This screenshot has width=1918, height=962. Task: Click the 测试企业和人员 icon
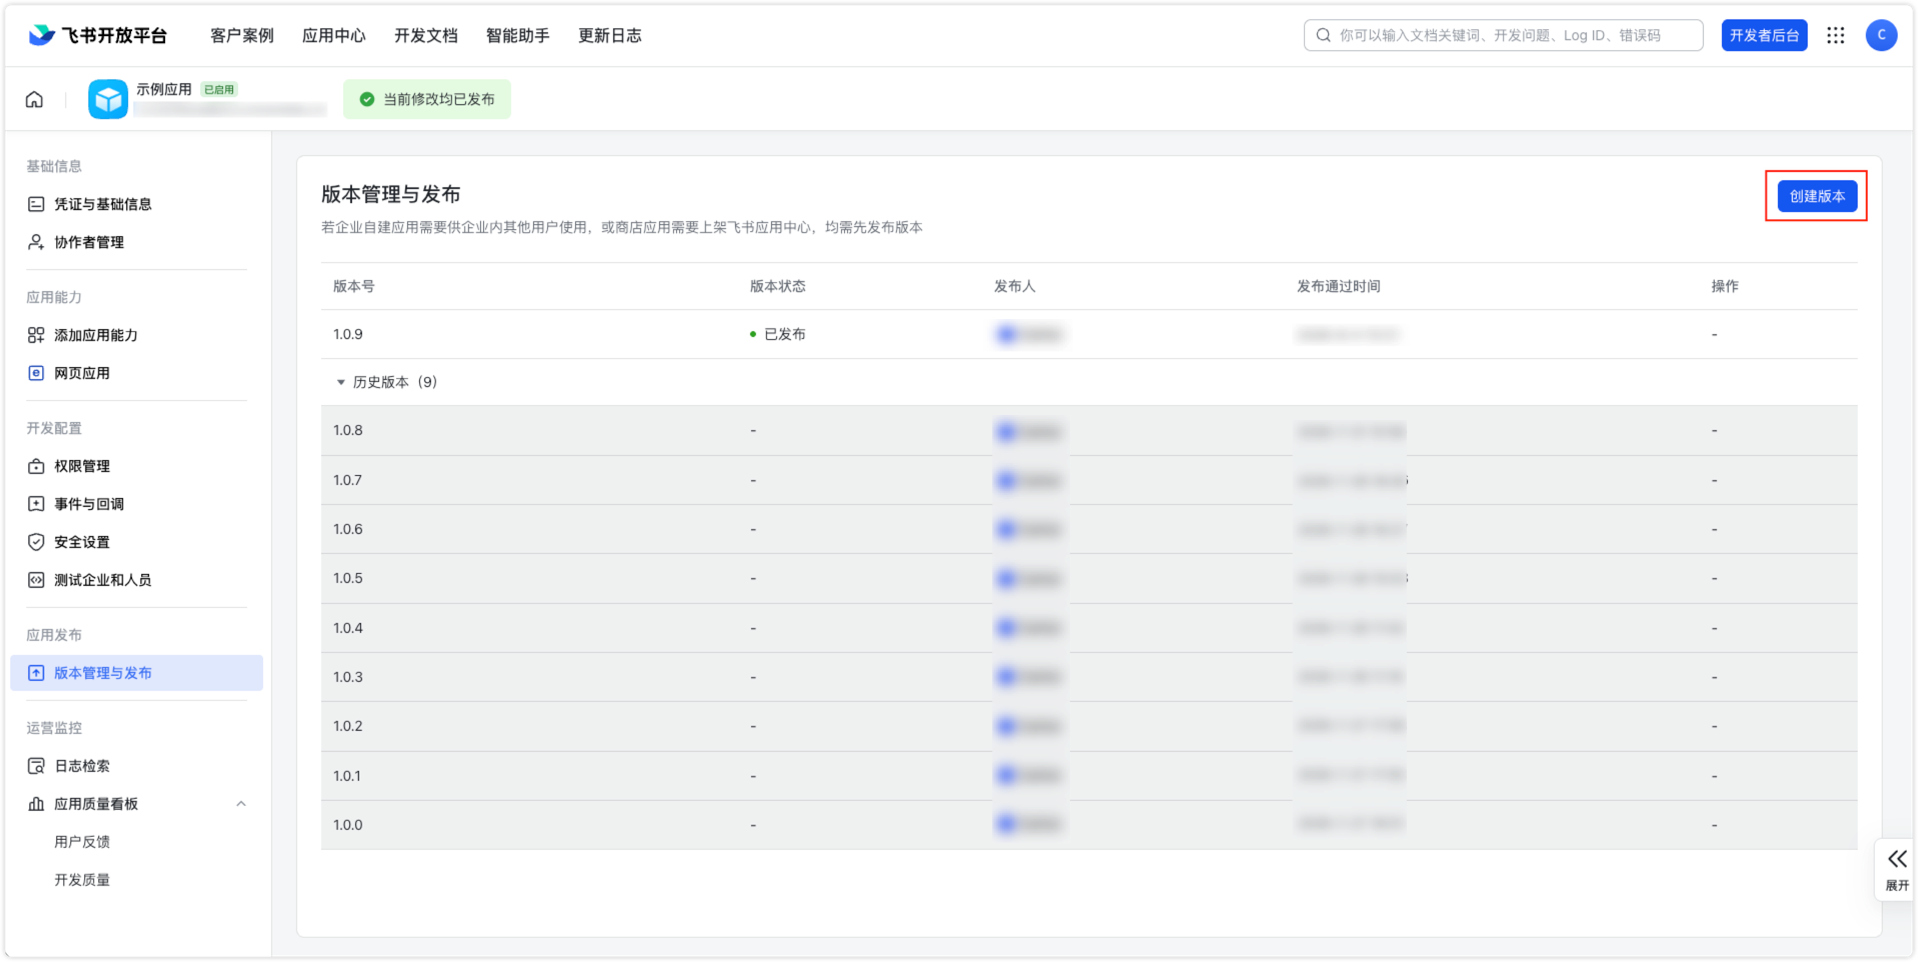(x=36, y=580)
